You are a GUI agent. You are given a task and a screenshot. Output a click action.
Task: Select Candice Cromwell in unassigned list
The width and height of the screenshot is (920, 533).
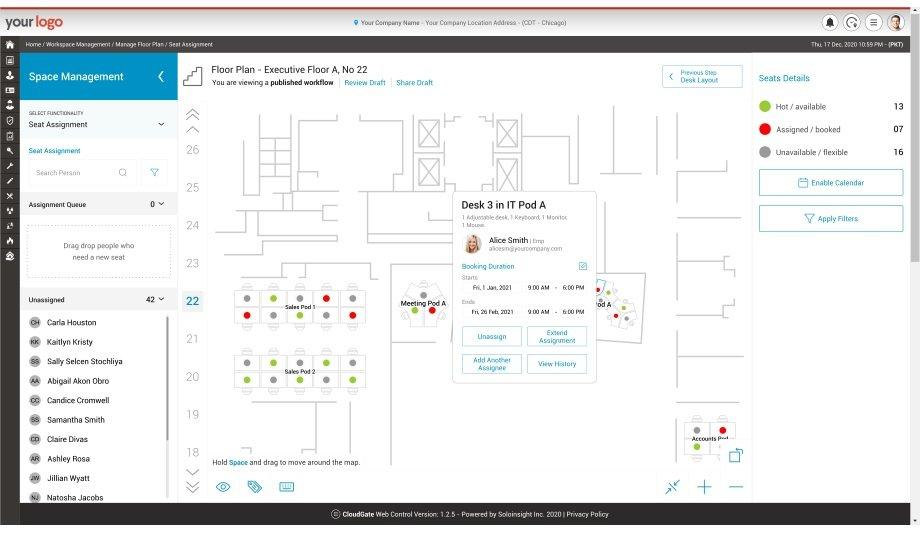click(x=77, y=400)
